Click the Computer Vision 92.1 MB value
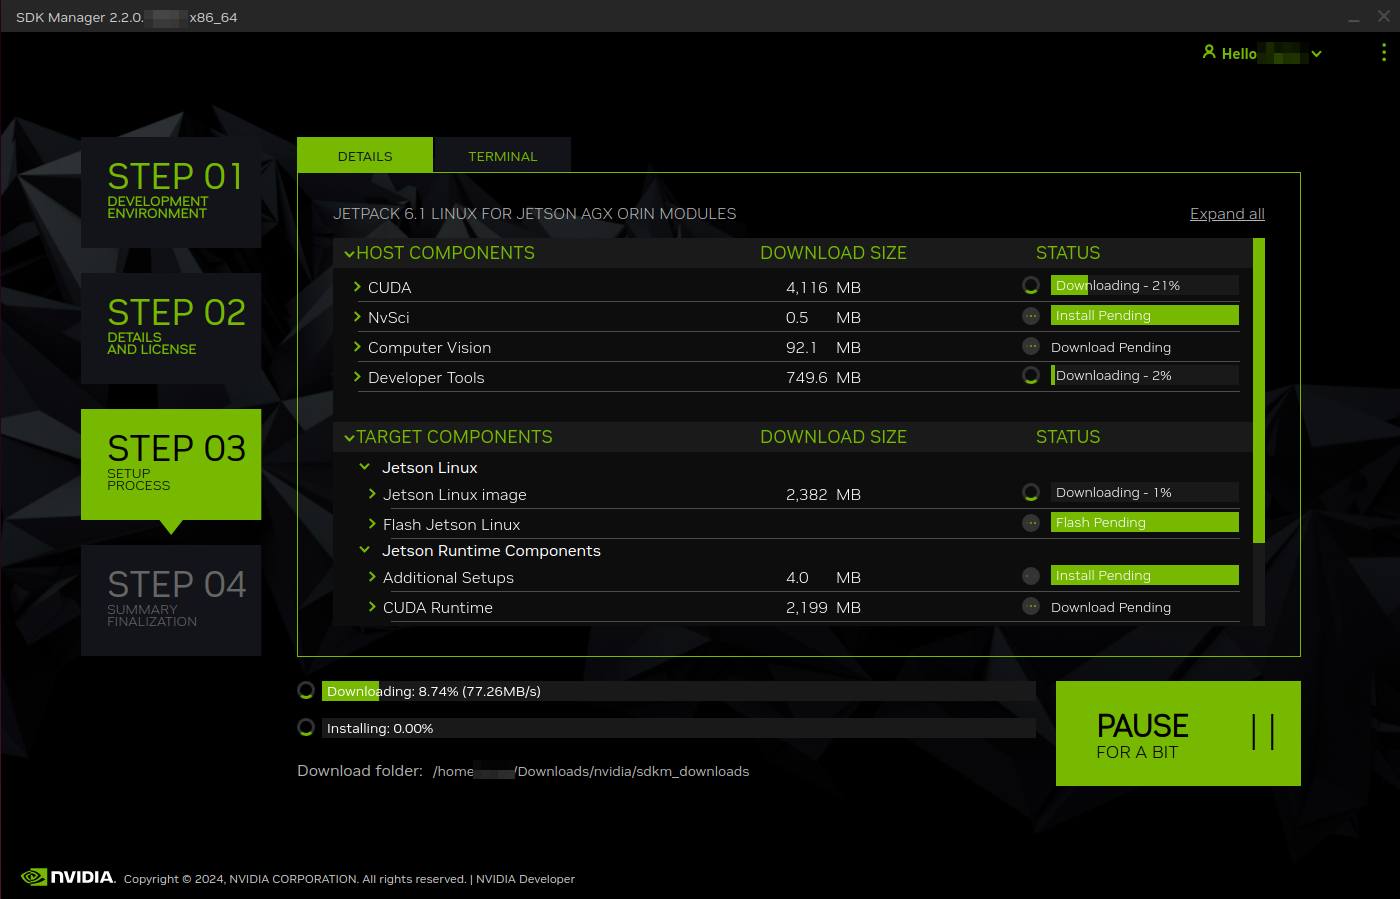Viewport: 1400px width, 899px height. click(823, 347)
